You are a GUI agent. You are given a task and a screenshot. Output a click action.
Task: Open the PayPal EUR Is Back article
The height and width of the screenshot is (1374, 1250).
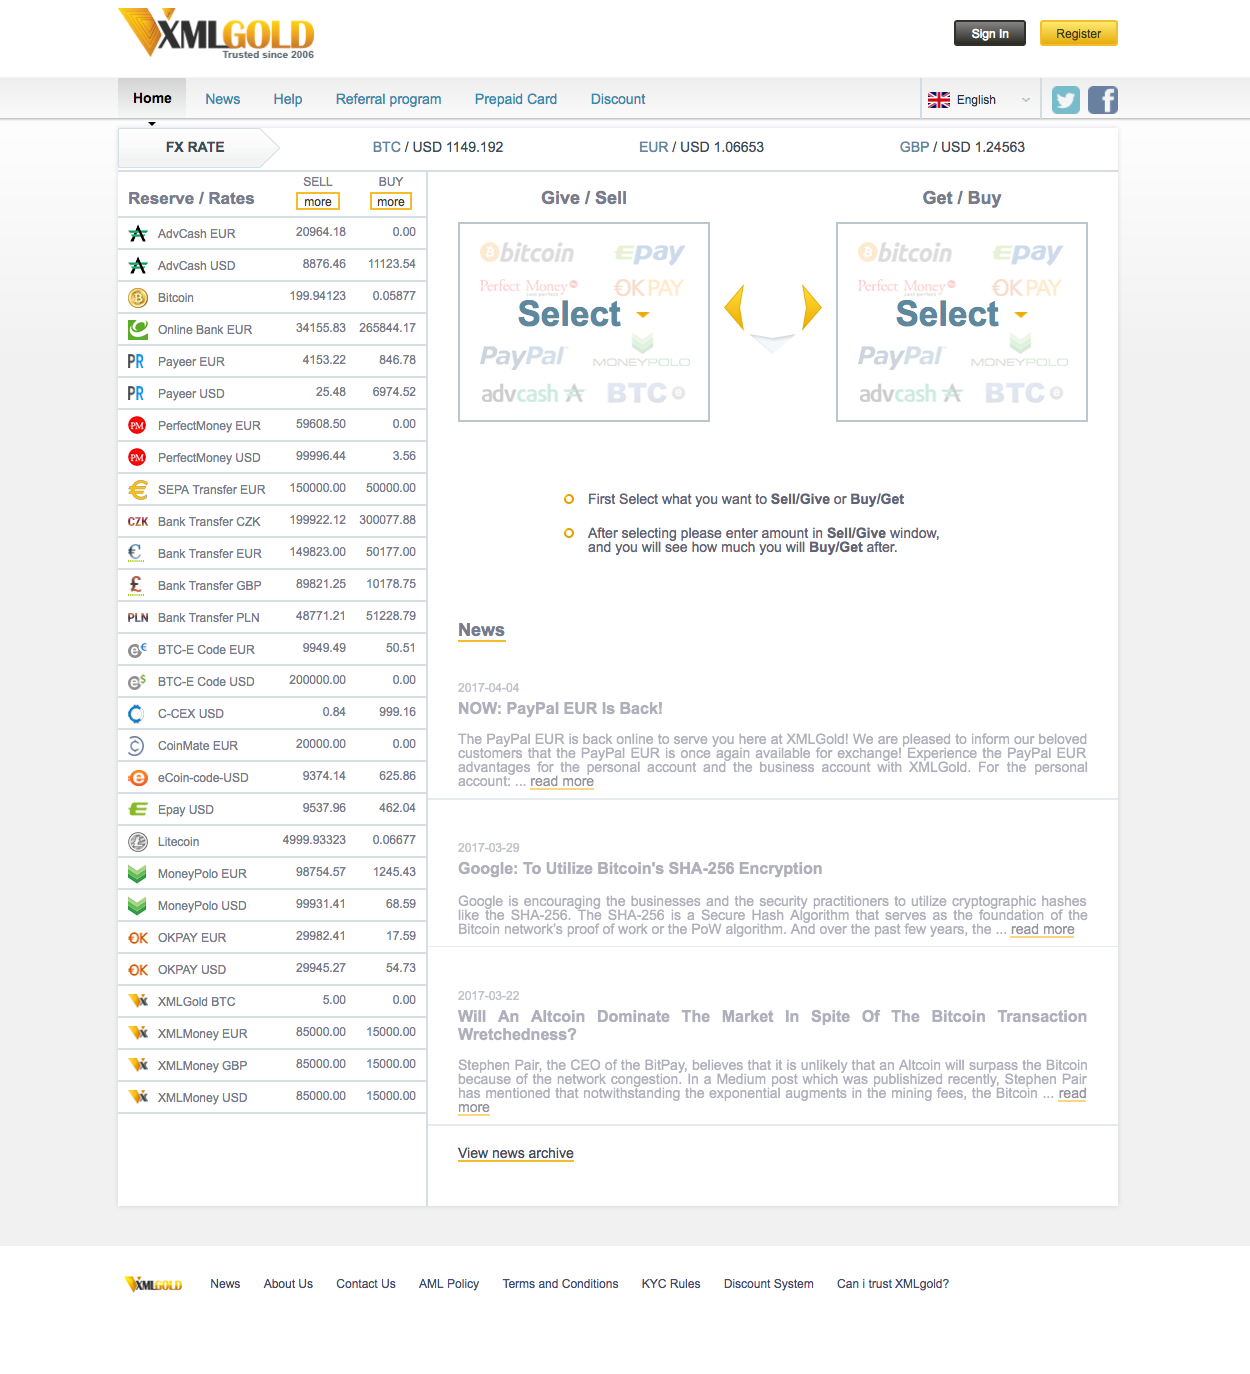560,708
